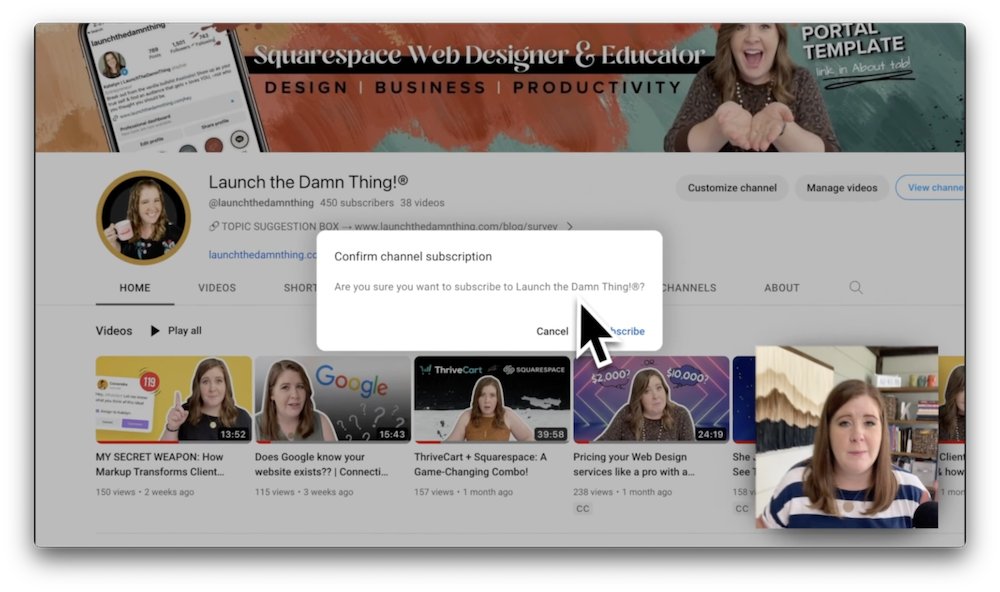Viewport: 1000px width, 592px height.
Task: Click the 'Confirm channel subscription' dialog title
Action: (x=413, y=256)
